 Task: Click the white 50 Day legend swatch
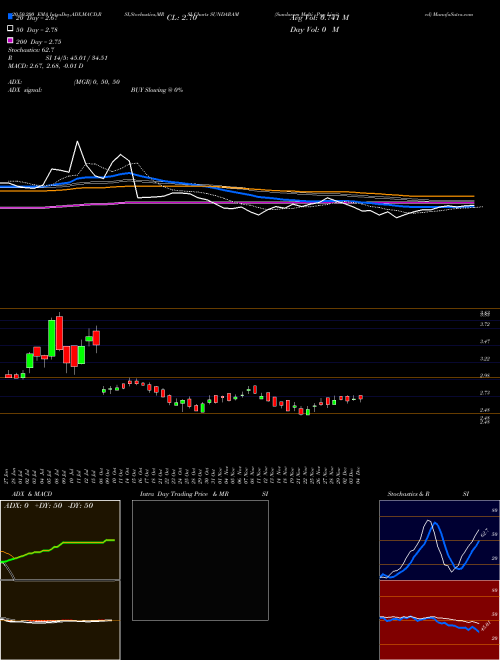coord(10,29)
